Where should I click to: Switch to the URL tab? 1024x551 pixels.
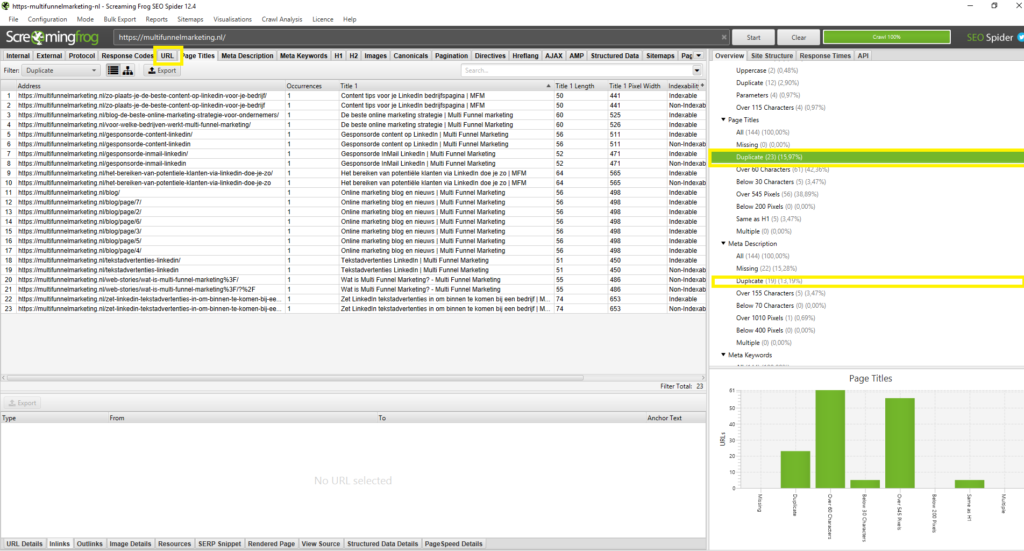pyautogui.click(x=167, y=55)
